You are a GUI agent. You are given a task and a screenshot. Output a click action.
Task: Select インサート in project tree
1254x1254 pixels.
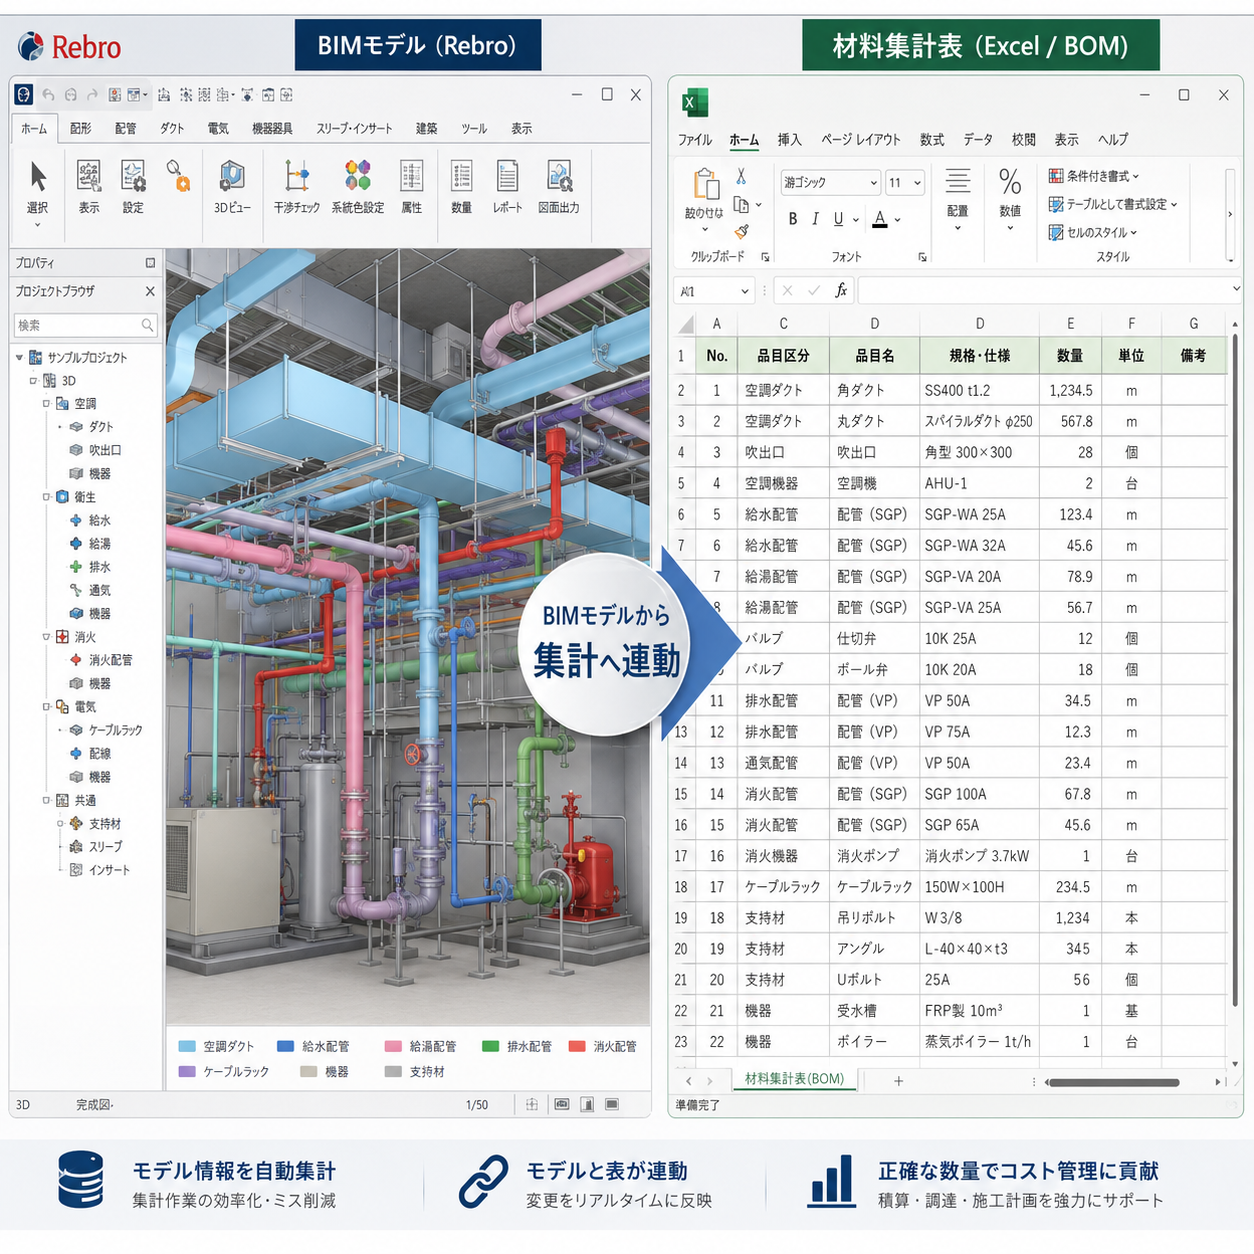(109, 870)
